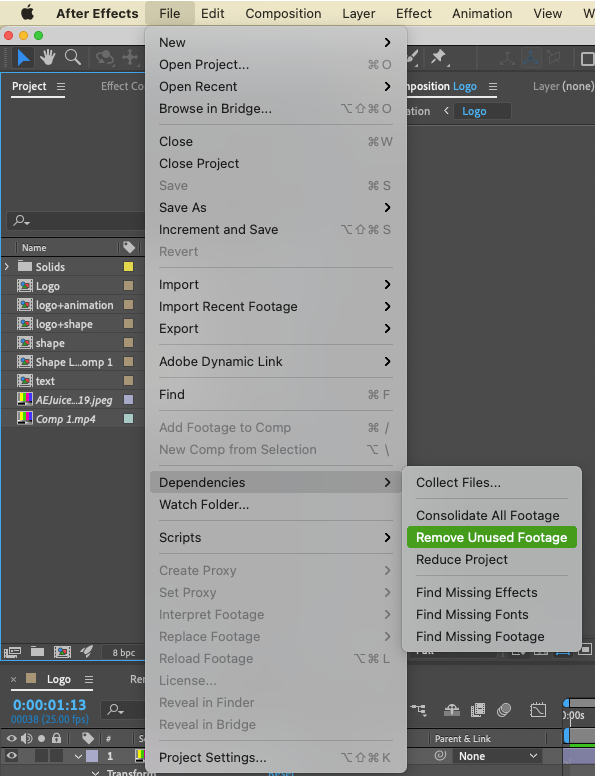Select the Zoom magnifier tool
The width and height of the screenshot is (595, 776).
point(73,57)
